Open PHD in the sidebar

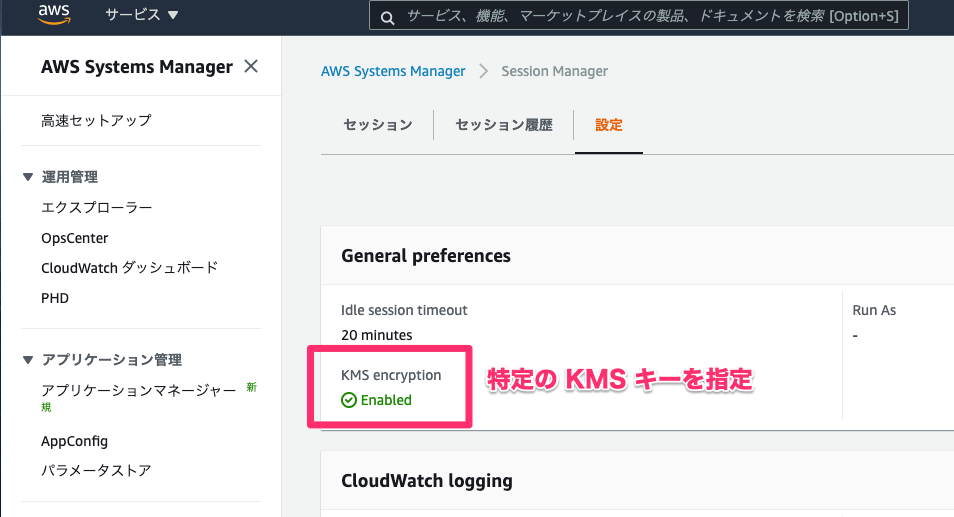point(55,298)
